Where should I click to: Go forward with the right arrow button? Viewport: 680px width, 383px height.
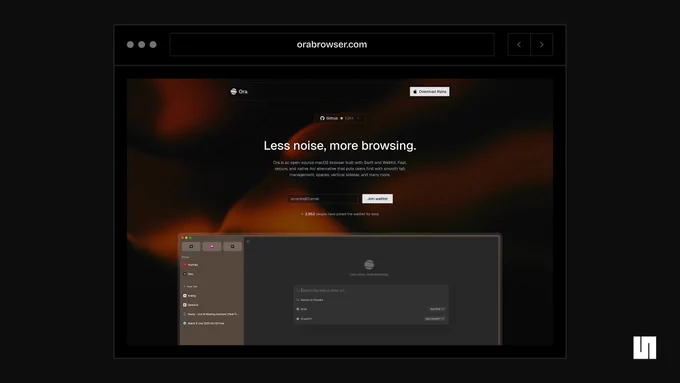542,44
